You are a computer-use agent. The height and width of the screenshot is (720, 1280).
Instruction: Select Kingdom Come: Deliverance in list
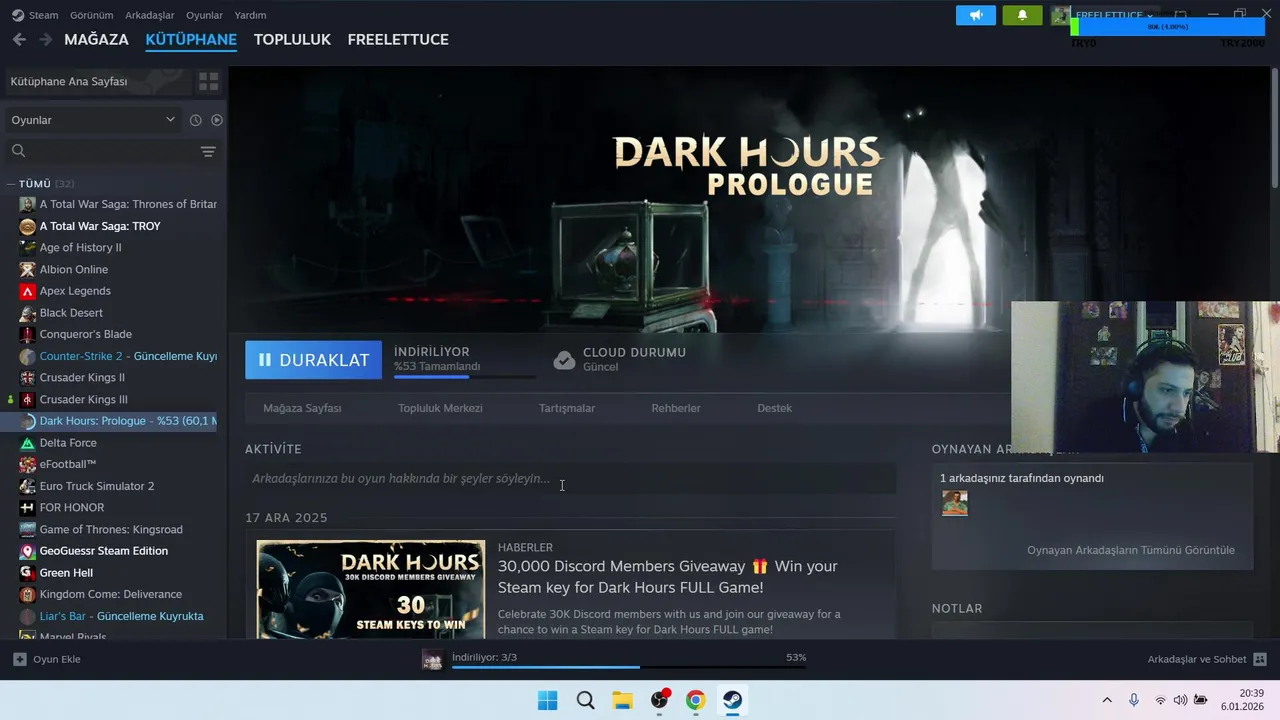111,594
